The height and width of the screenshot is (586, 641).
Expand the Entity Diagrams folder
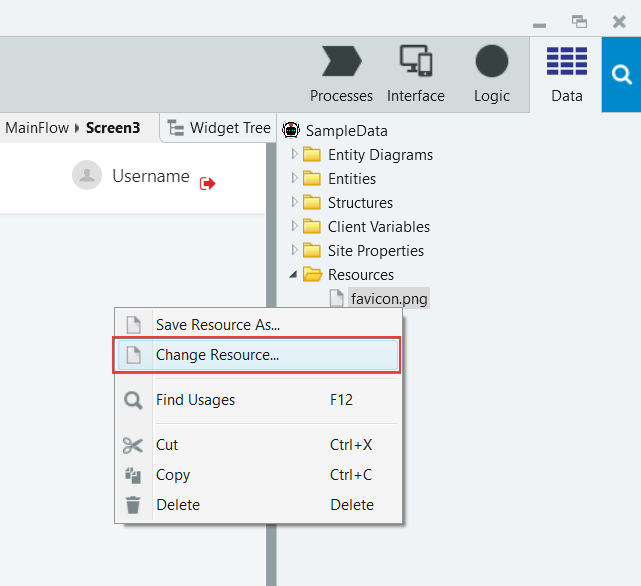[x=294, y=154]
